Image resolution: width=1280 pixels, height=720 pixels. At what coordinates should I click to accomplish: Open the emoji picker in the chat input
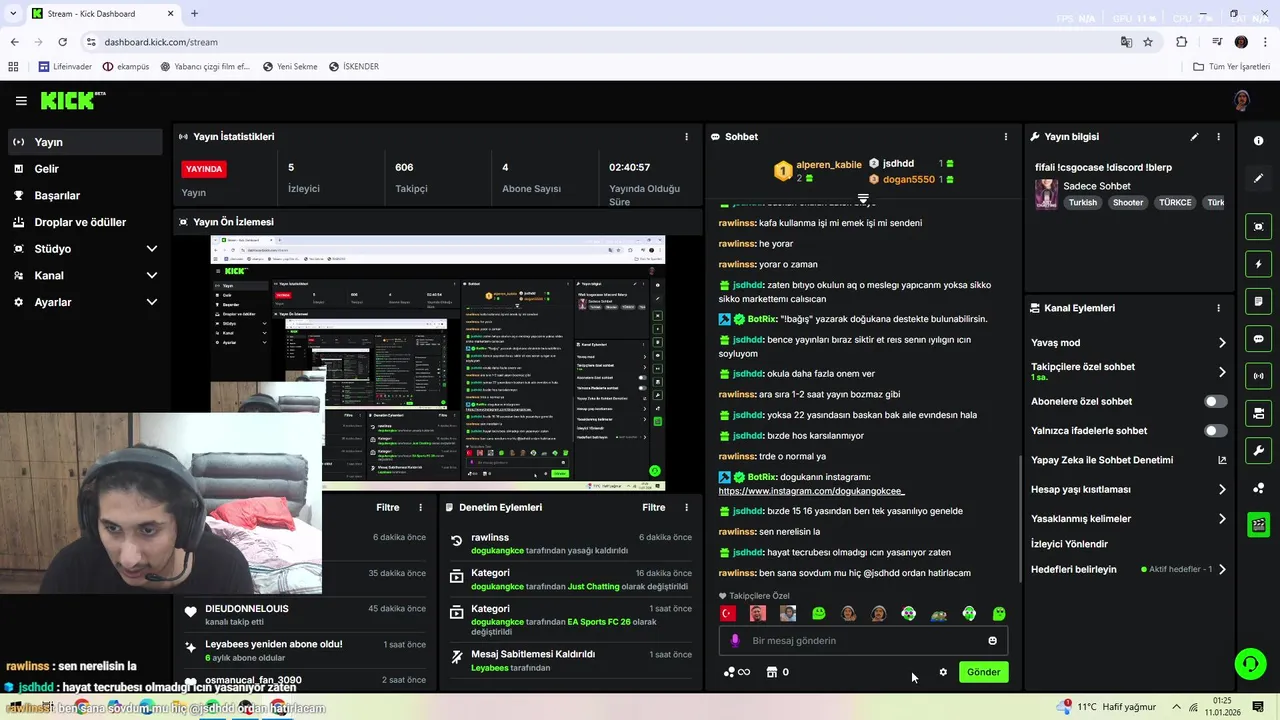(x=992, y=641)
